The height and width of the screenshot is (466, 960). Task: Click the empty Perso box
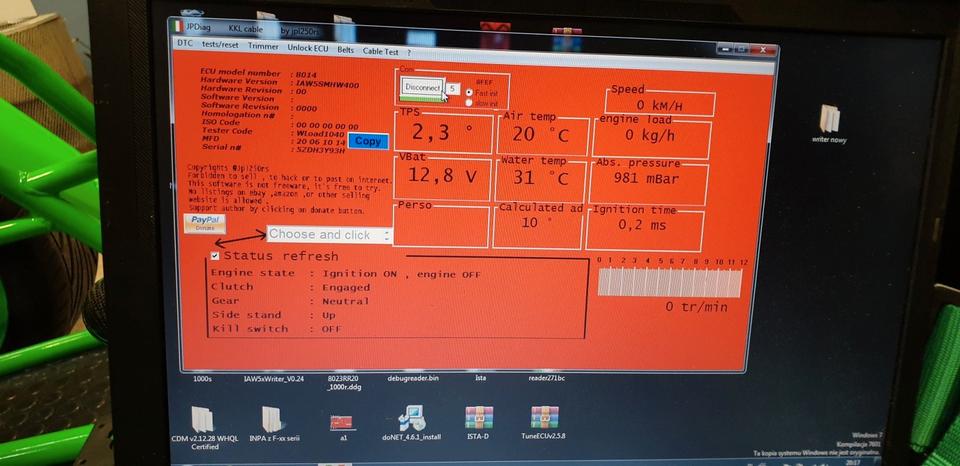pyautogui.click(x=441, y=226)
